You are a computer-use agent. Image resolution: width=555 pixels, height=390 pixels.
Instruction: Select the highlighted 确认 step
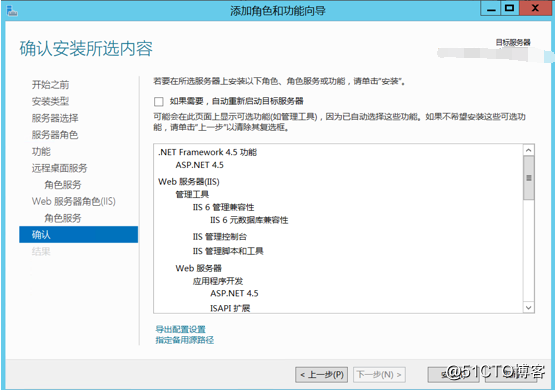(x=79, y=235)
